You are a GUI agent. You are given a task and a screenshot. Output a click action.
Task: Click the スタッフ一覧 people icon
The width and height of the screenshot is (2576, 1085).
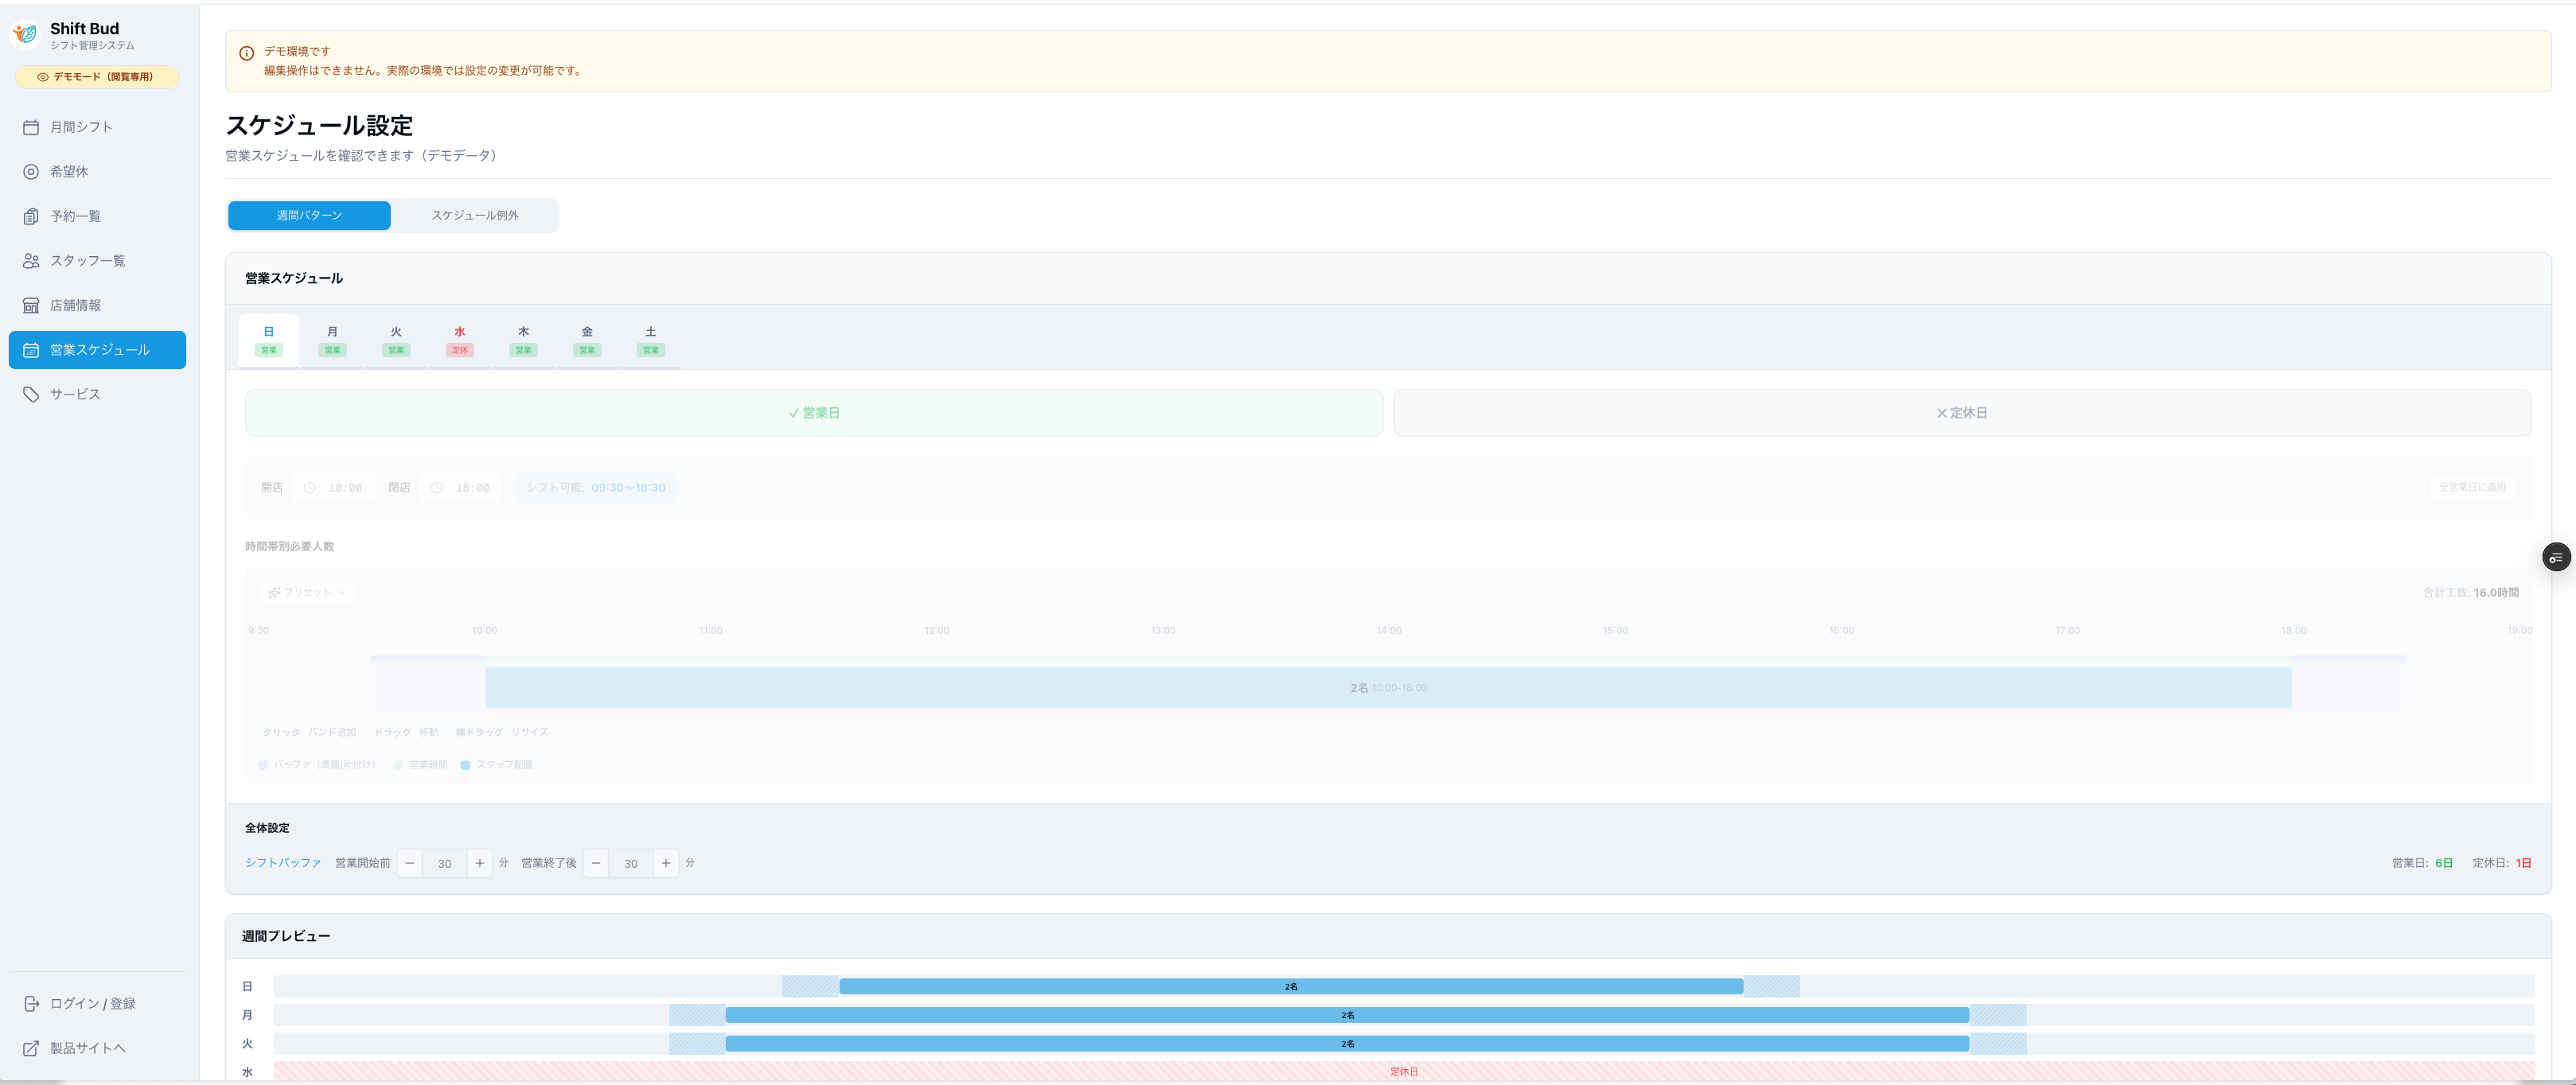(x=31, y=261)
